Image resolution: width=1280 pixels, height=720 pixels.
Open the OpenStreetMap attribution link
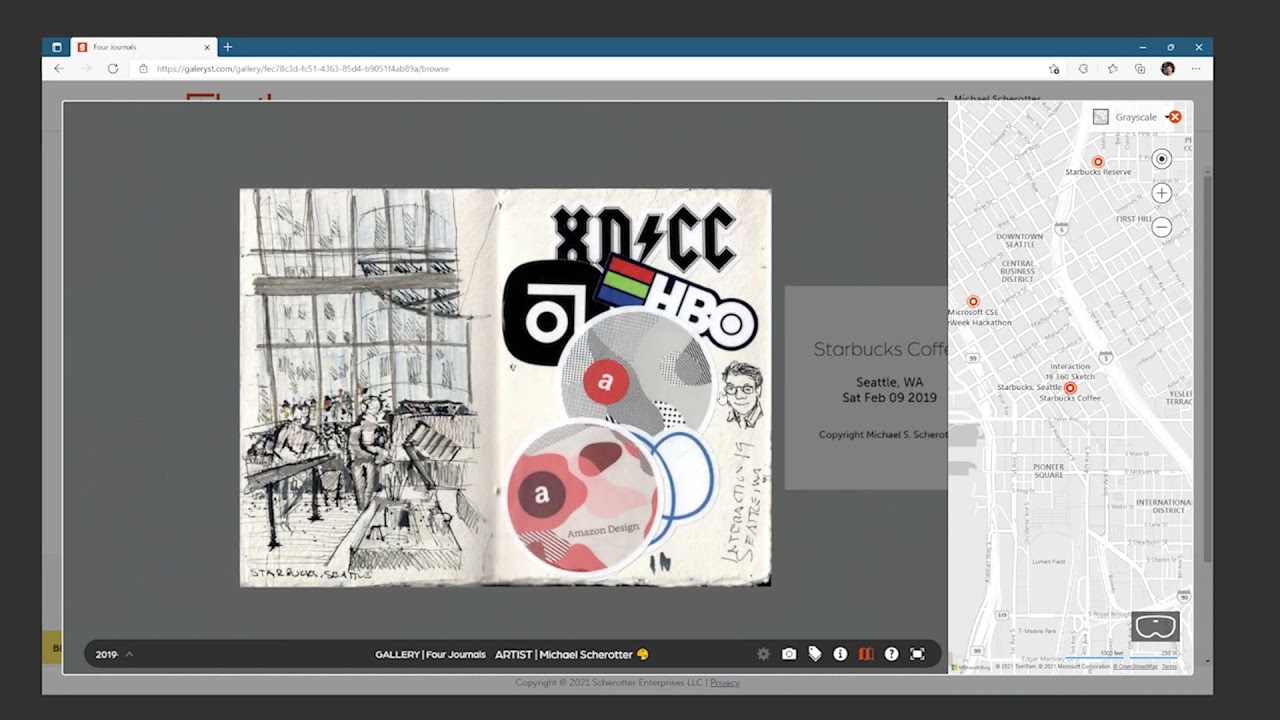coord(1135,666)
